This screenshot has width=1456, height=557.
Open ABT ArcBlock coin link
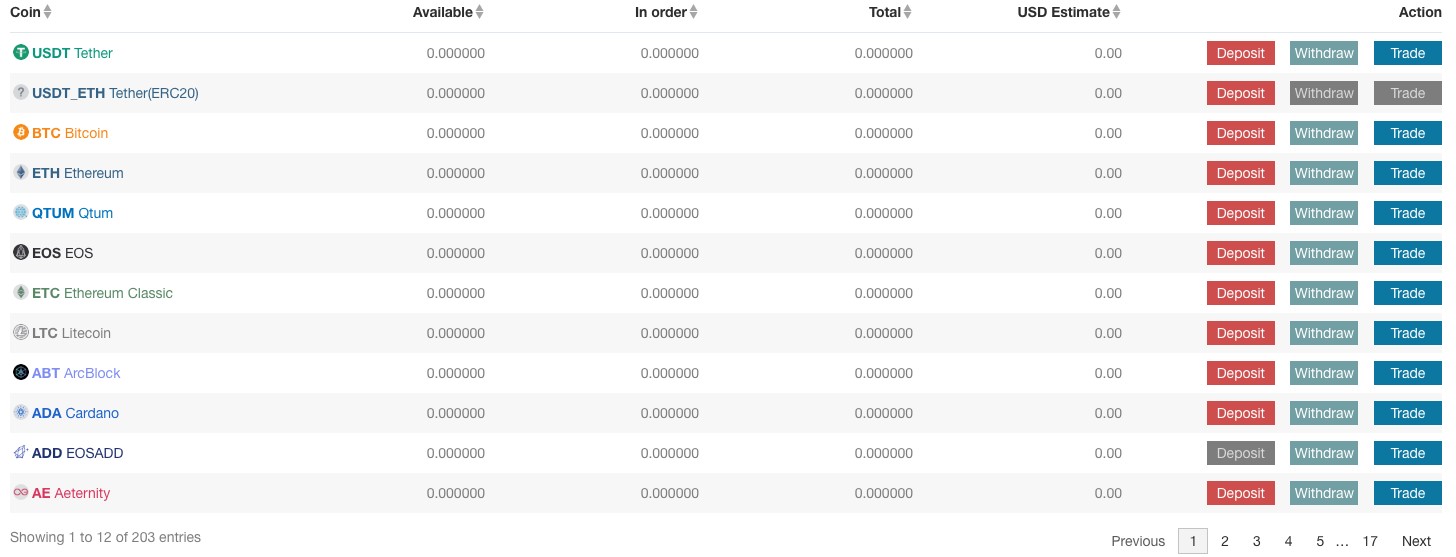pos(76,373)
